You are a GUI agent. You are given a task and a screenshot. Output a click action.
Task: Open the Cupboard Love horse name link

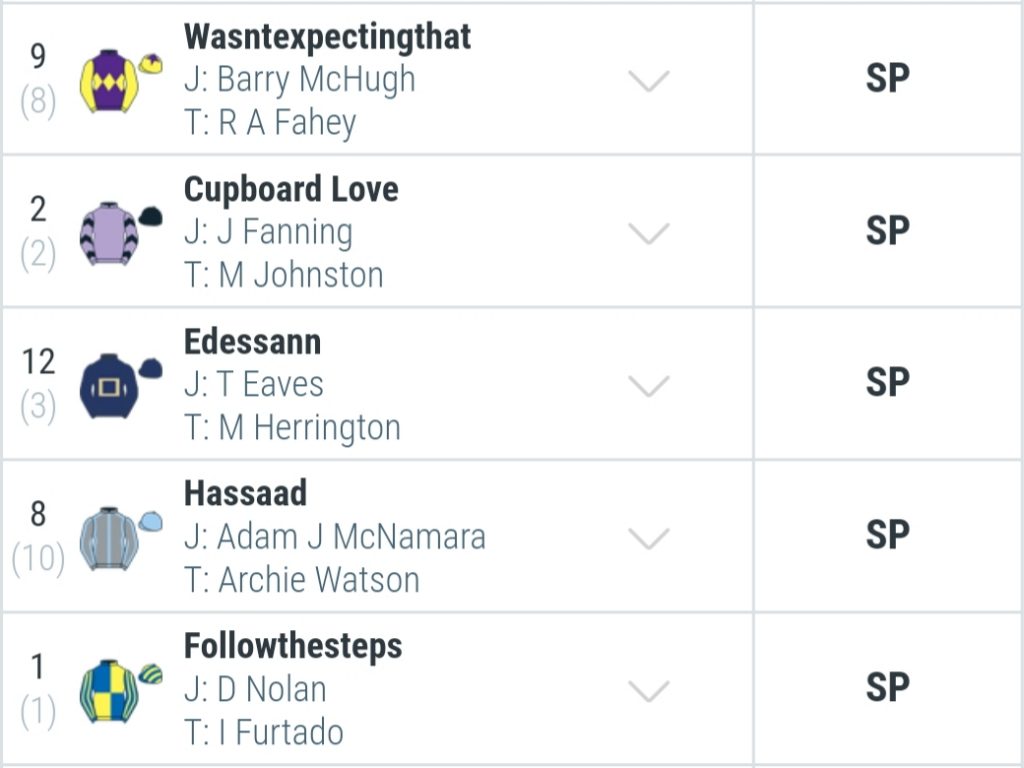click(x=291, y=189)
